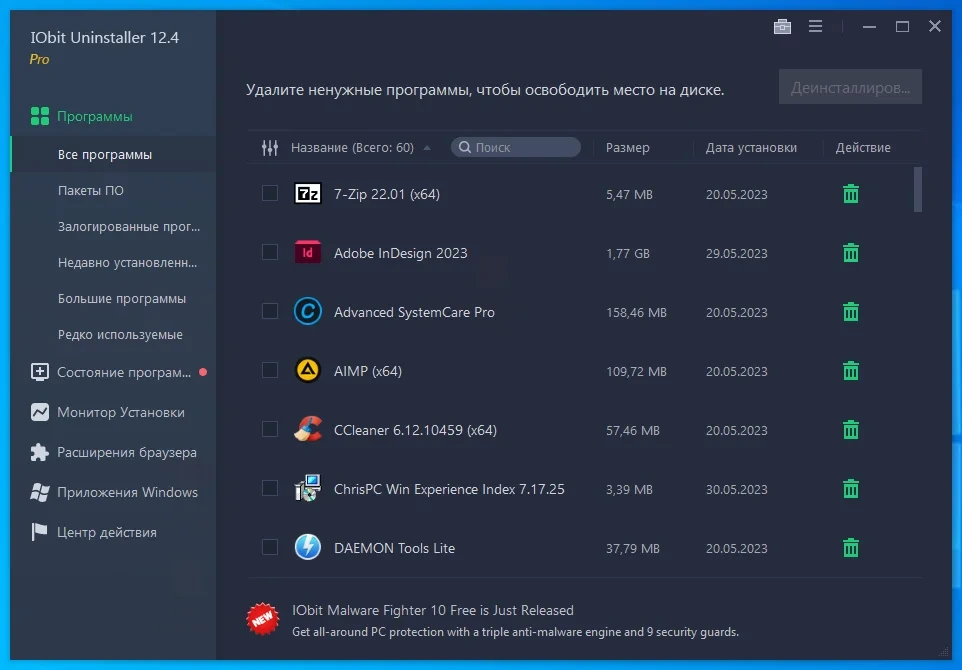Open the toolbox icon in title bar

782,26
